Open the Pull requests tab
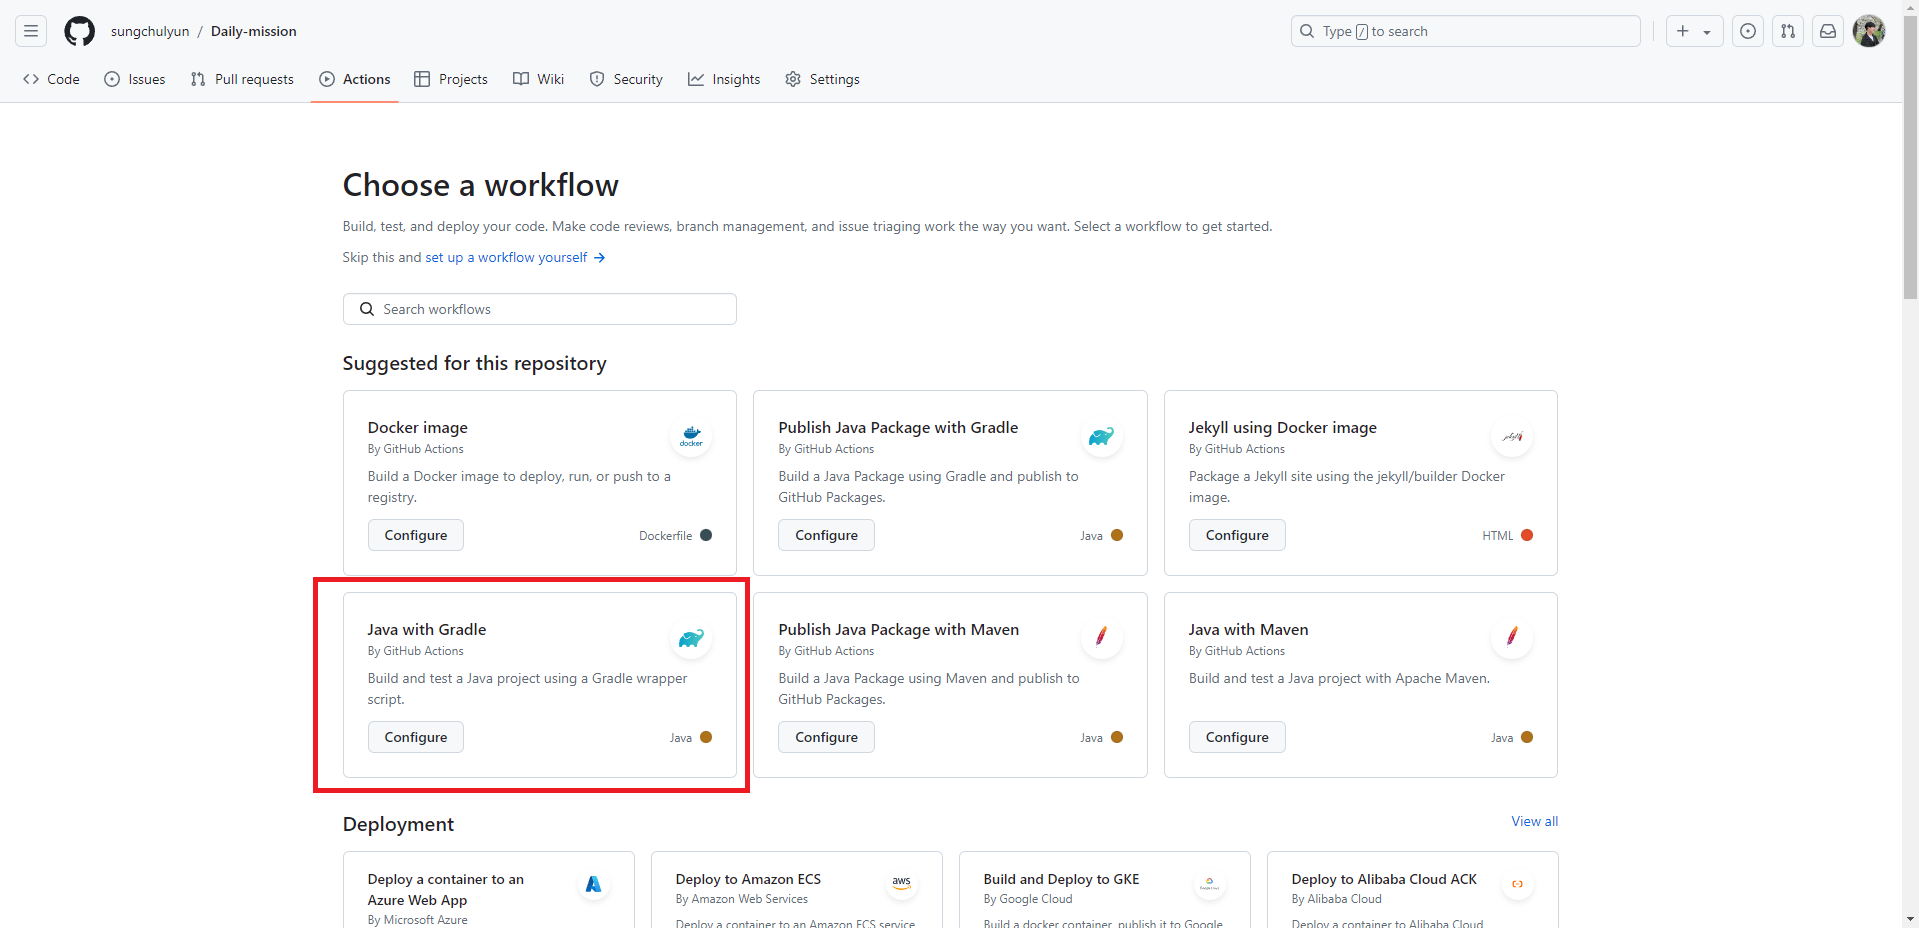 pos(242,79)
